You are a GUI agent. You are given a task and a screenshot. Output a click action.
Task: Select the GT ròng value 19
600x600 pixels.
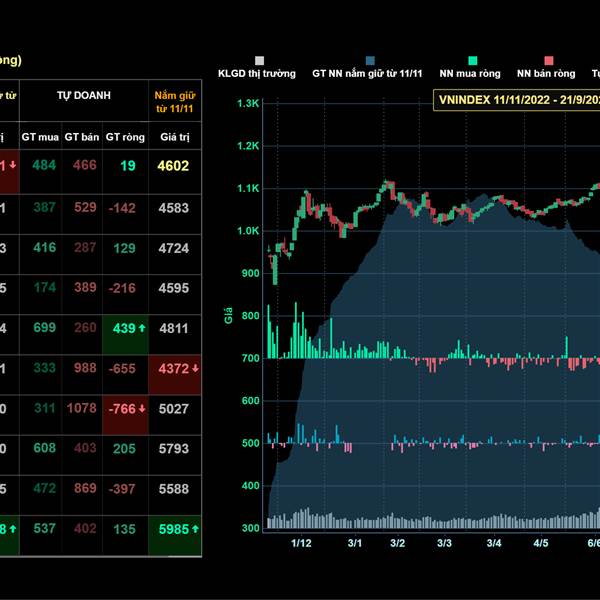128,166
